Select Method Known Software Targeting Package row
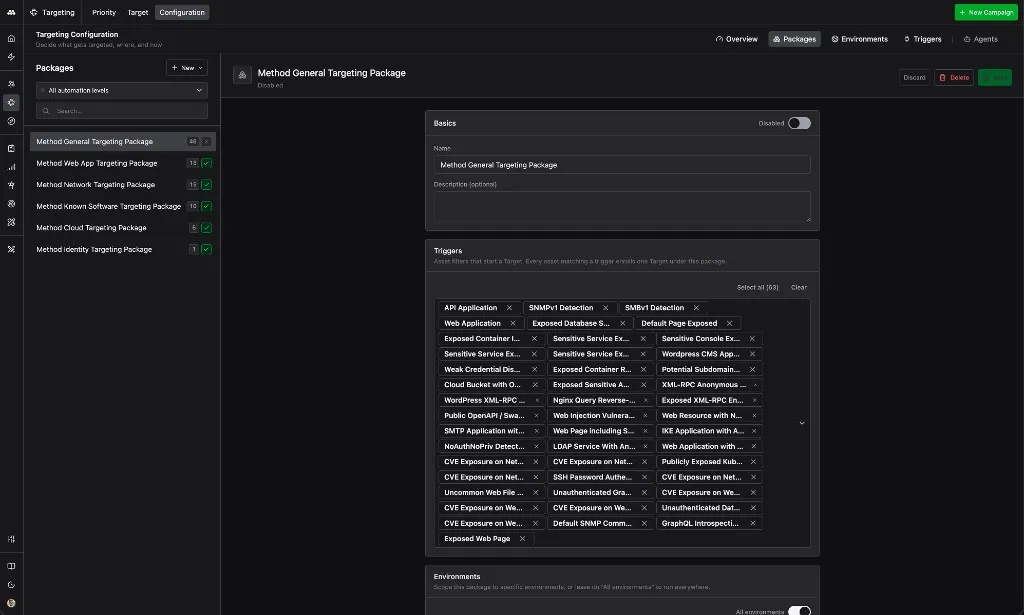1024x615 pixels. (123, 206)
